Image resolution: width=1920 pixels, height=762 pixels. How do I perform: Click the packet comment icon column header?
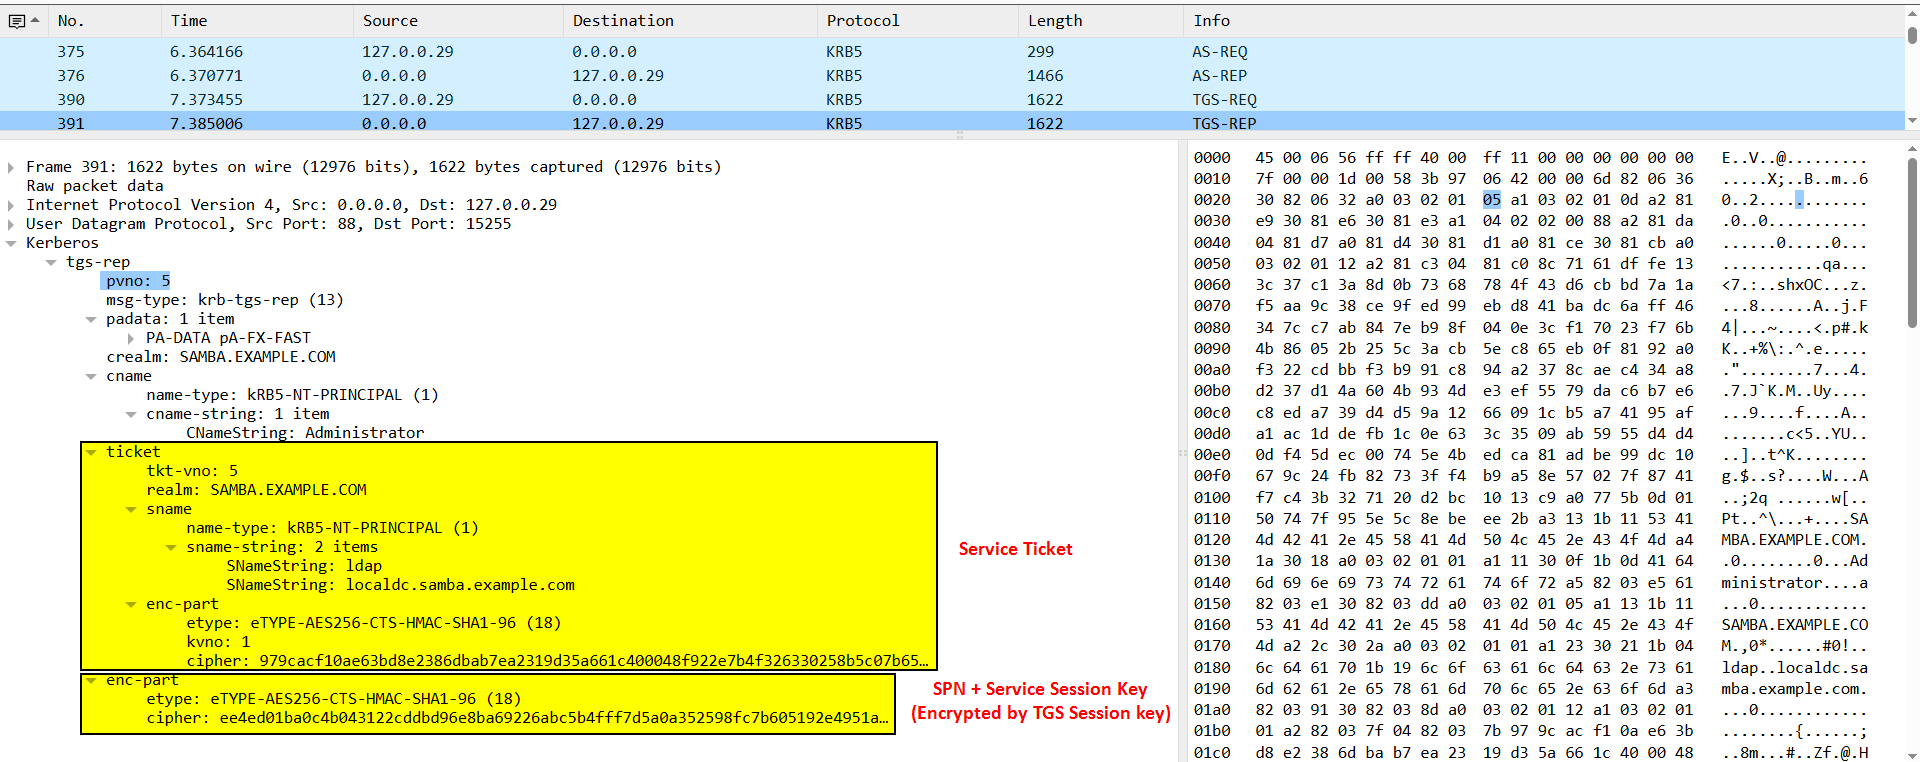point(17,21)
